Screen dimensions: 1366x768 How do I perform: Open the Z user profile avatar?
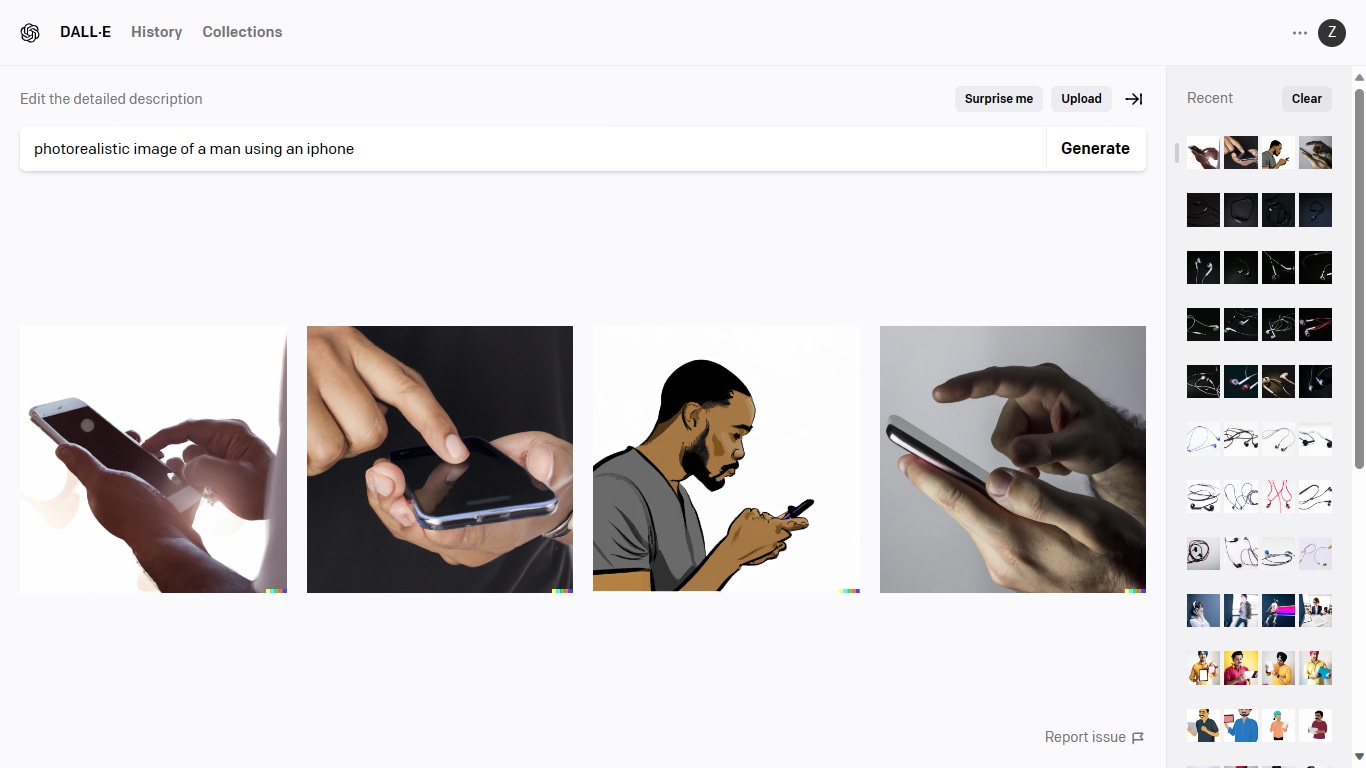[1331, 33]
